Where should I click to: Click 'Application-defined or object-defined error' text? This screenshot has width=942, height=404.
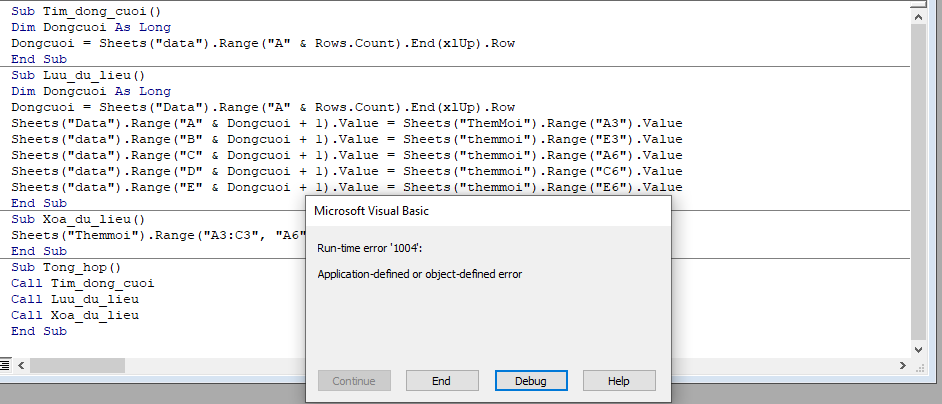click(420, 274)
